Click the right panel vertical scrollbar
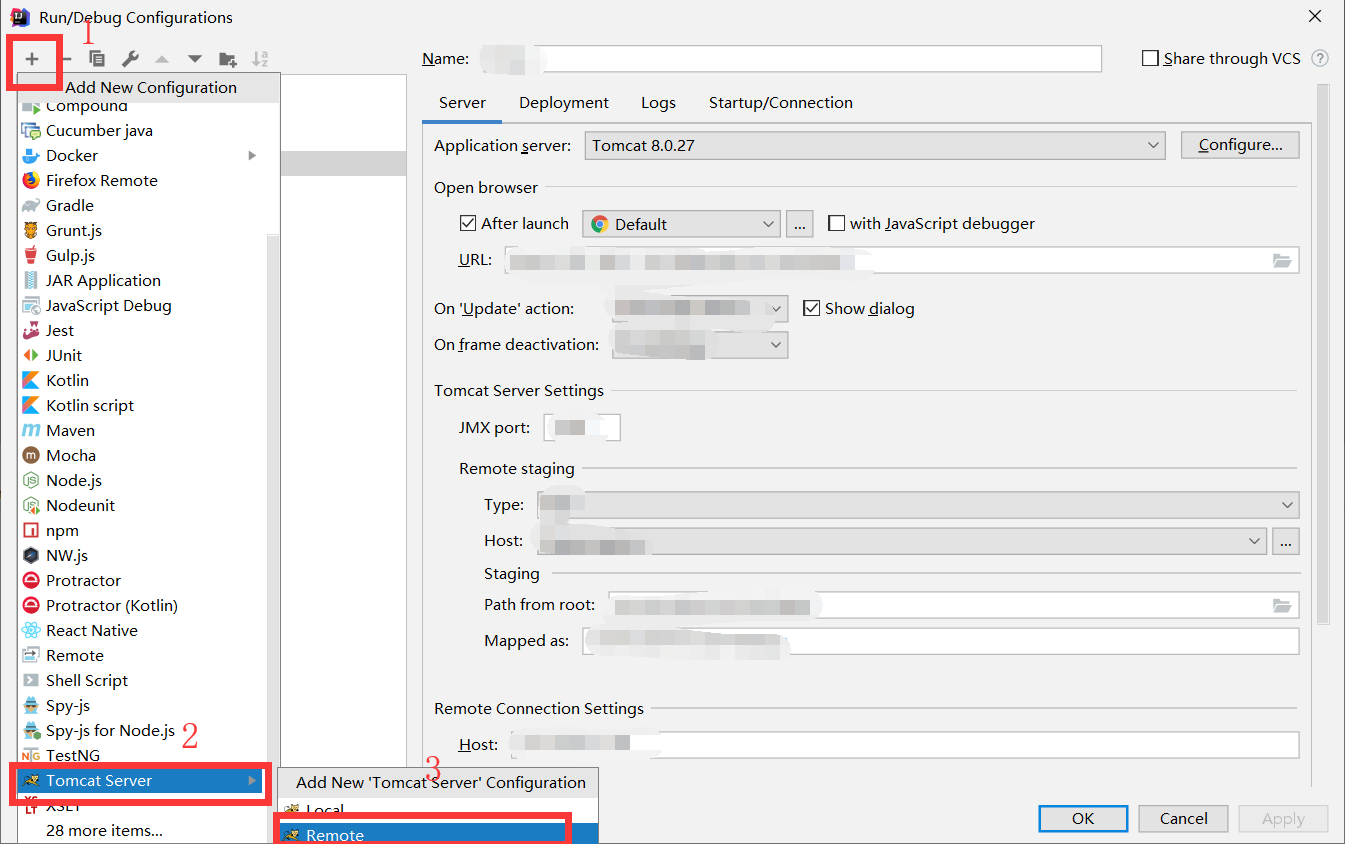Image resolution: width=1345 pixels, height=844 pixels. coord(1323,355)
